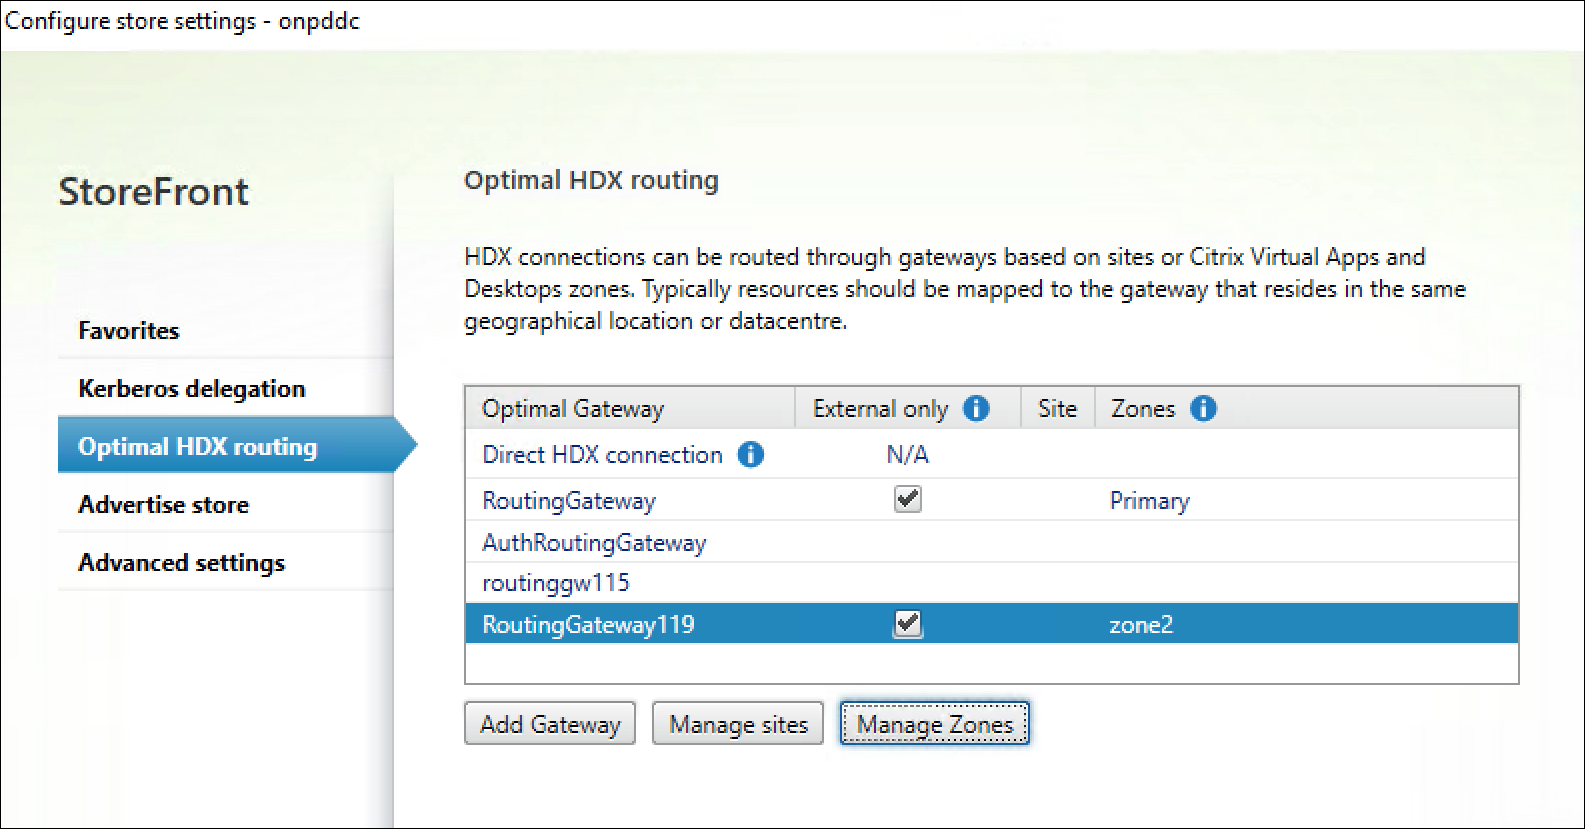Select the Optimal HDX routing tab
The width and height of the screenshot is (1585, 829).
coord(198,447)
